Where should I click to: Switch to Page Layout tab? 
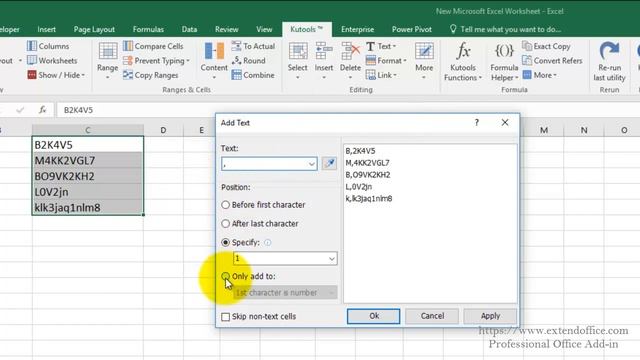point(94,29)
